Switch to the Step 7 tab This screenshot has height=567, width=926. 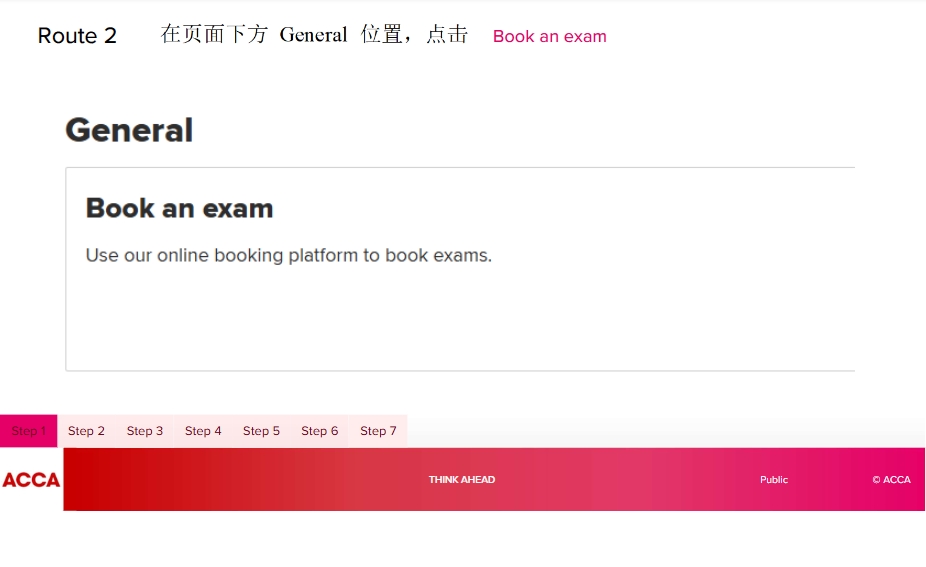click(378, 431)
